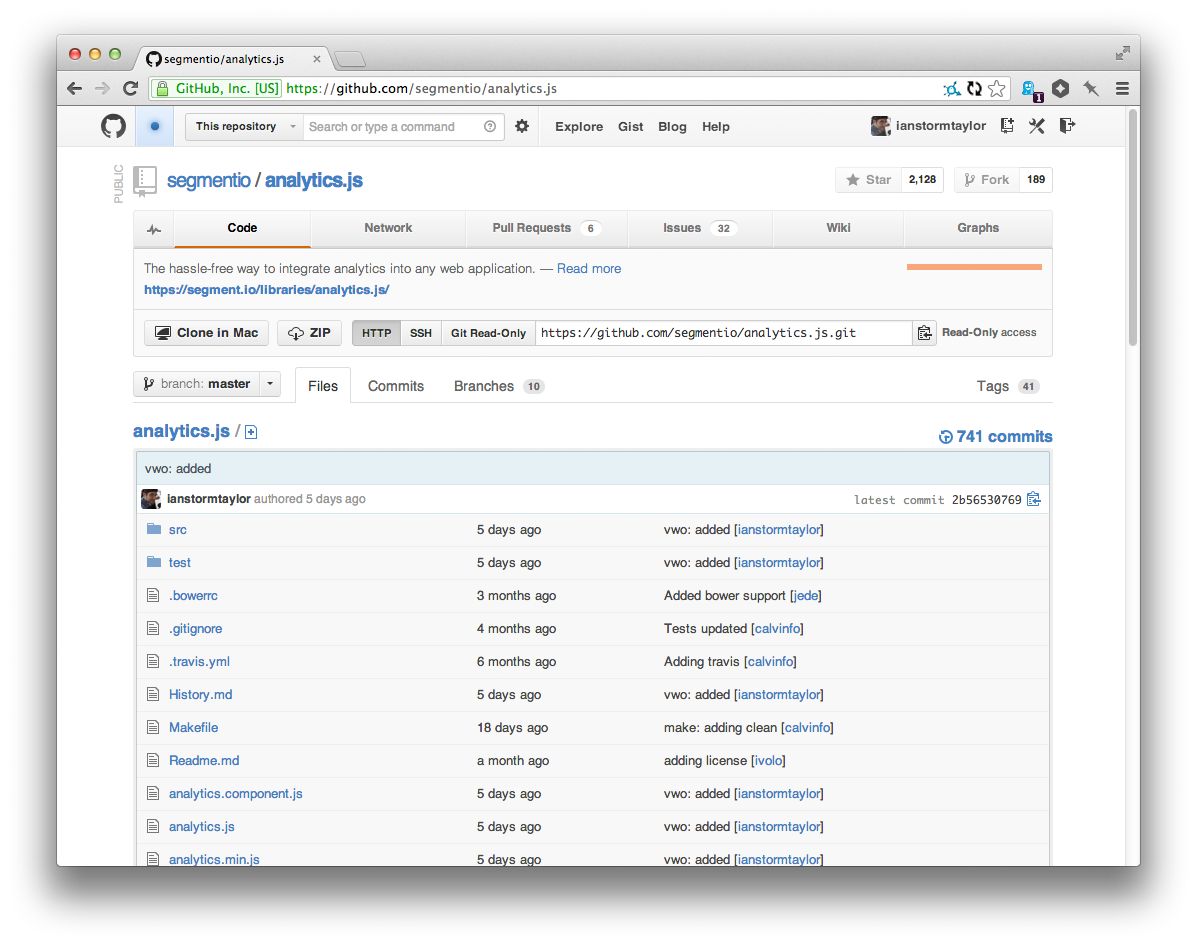Viewport: 1197px width, 945px height.
Task: Bookmark this page with the star icon
Action: 996,89
